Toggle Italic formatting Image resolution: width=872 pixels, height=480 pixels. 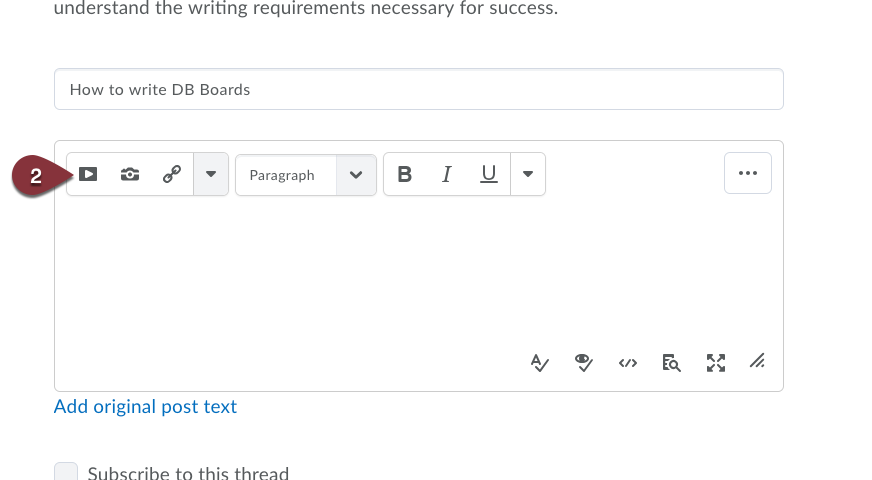447,174
